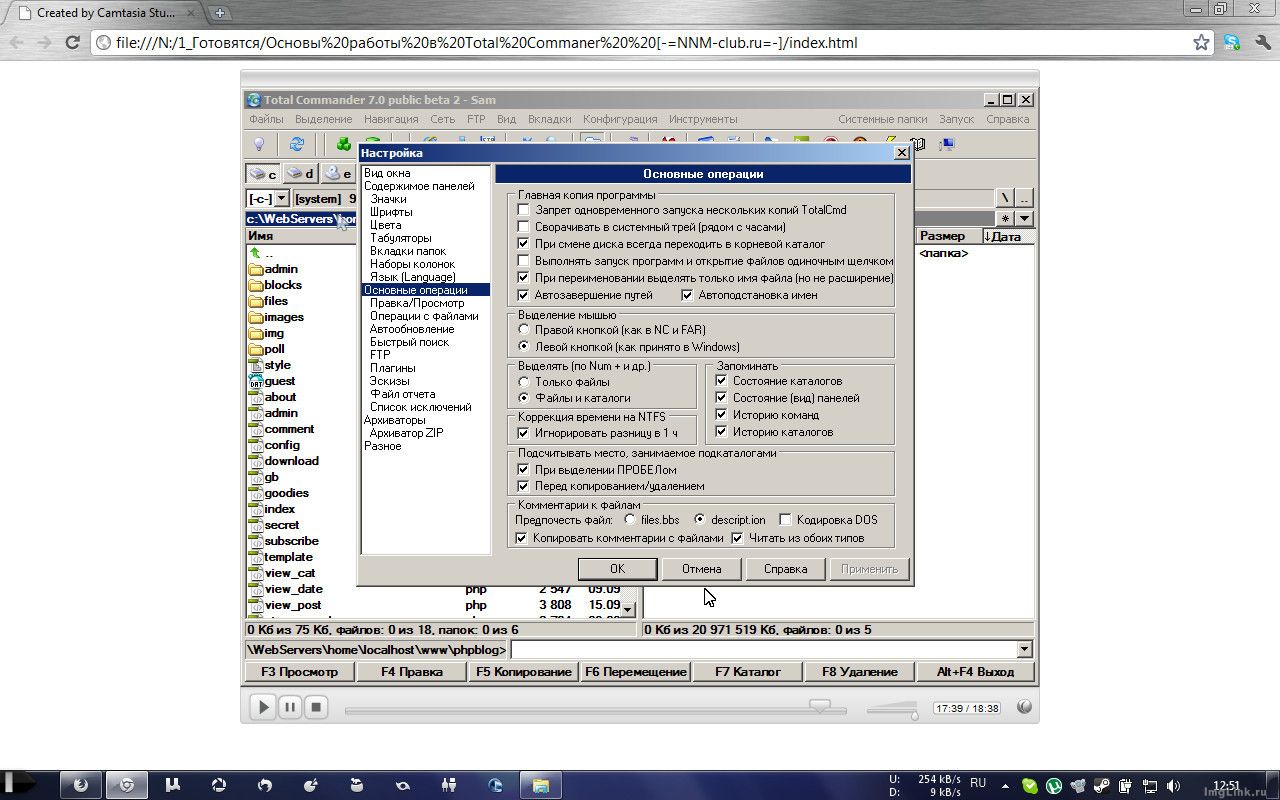
Task: Open Explorer folder taskbar icon
Action: (540, 785)
